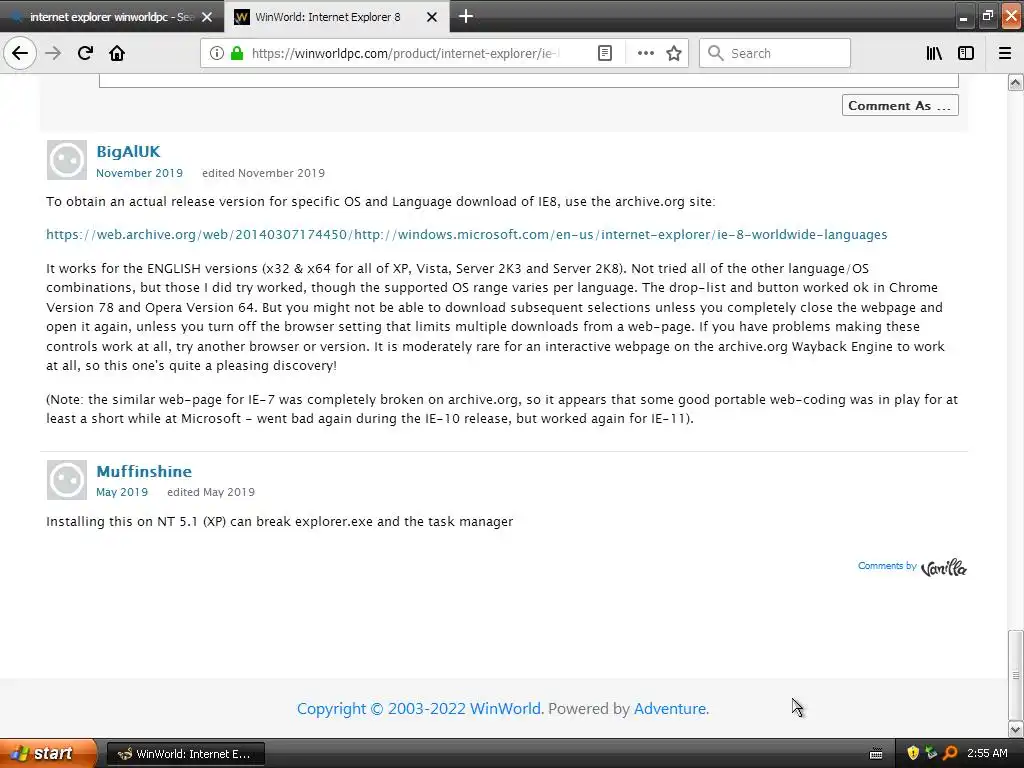Click the search magnifier icon
Screen dimensions: 1024x768
click(x=716, y=53)
